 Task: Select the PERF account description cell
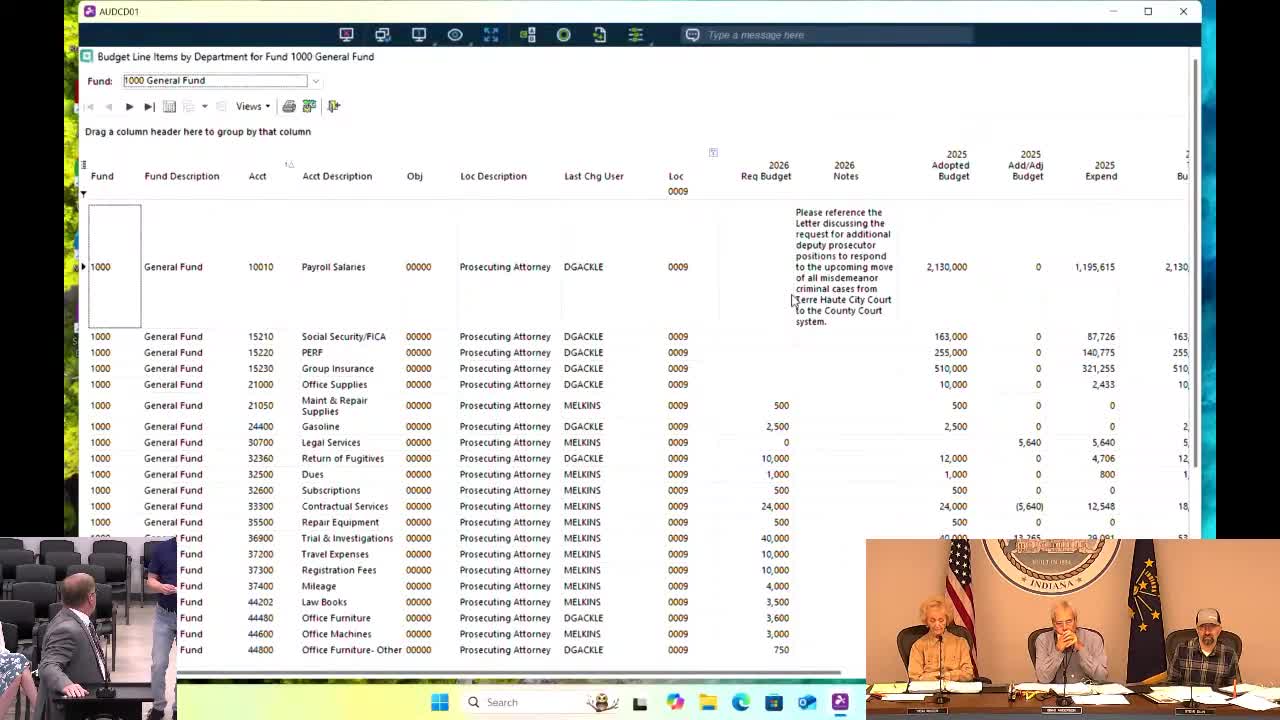point(312,353)
